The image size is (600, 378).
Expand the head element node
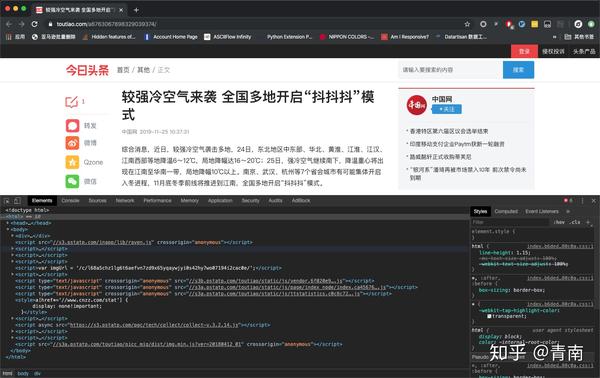[8, 223]
